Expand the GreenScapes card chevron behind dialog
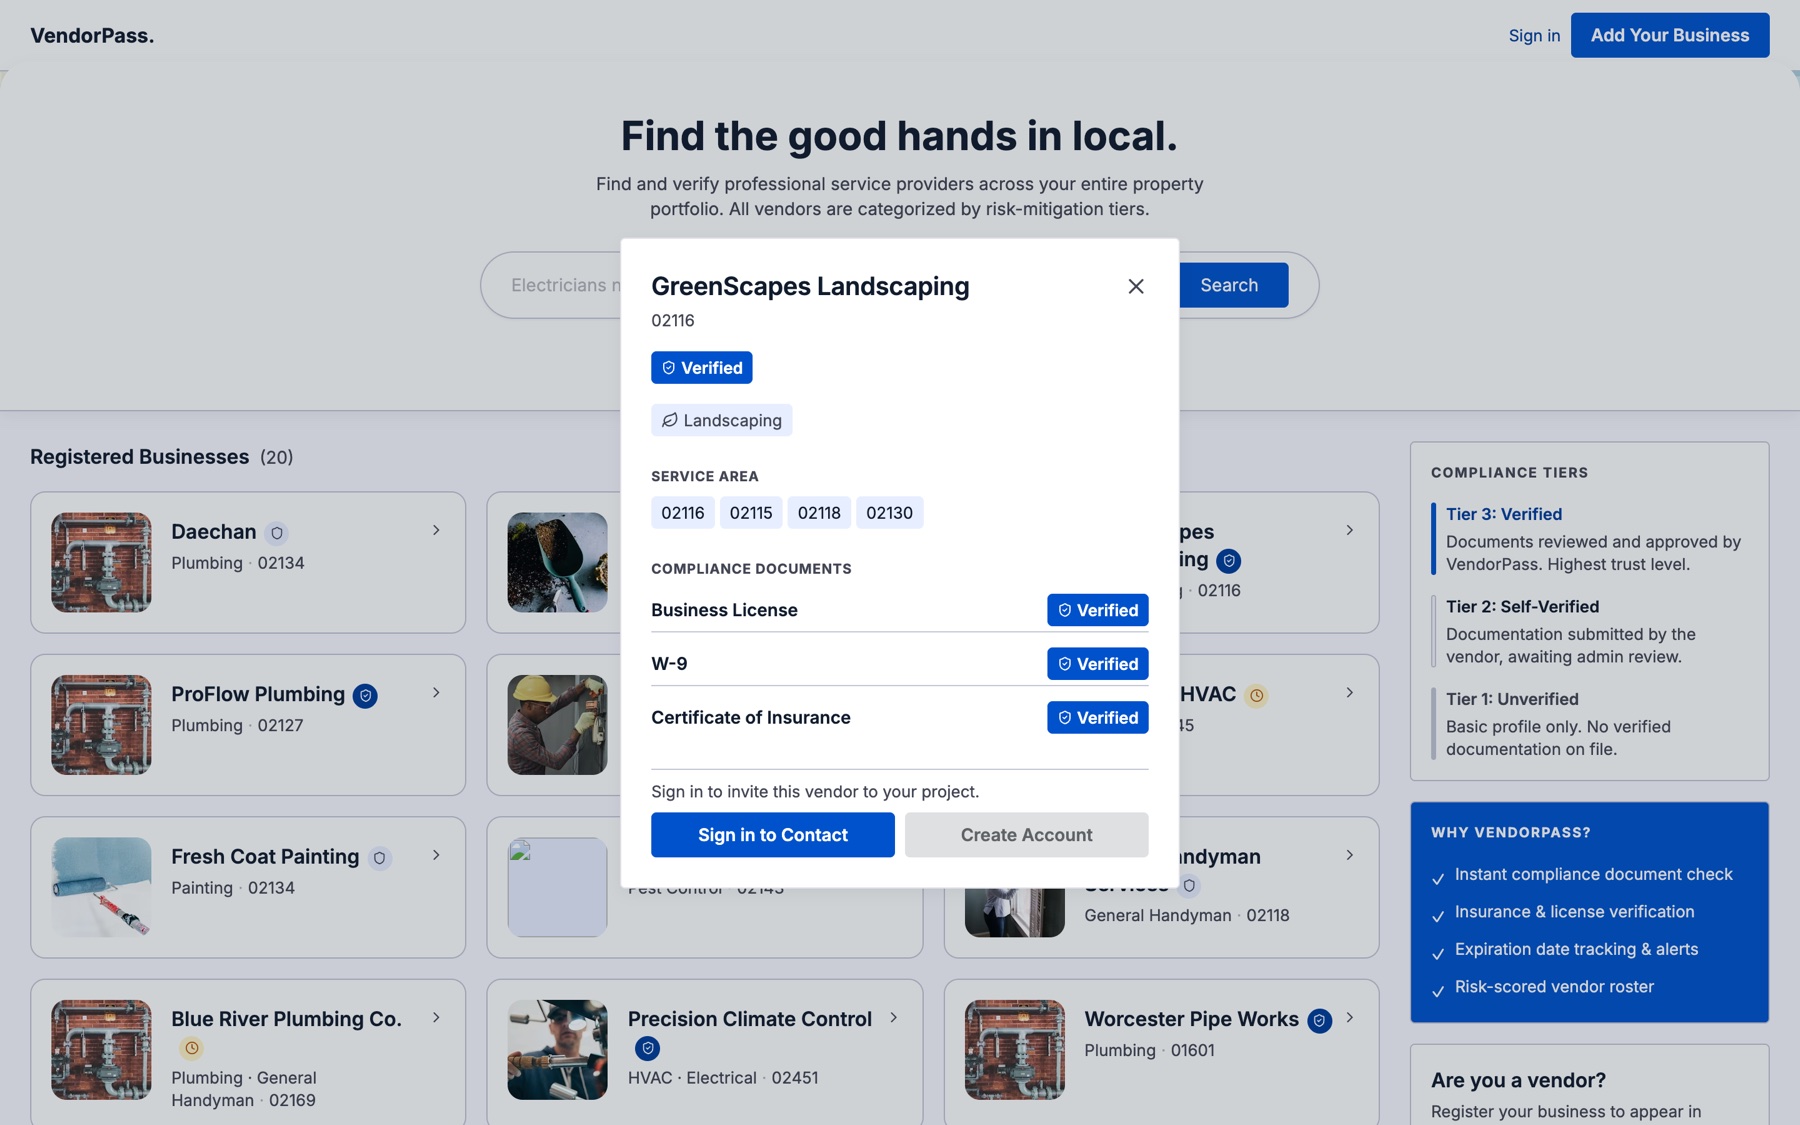Image resolution: width=1800 pixels, height=1125 pixels. tap(1350, 530)
